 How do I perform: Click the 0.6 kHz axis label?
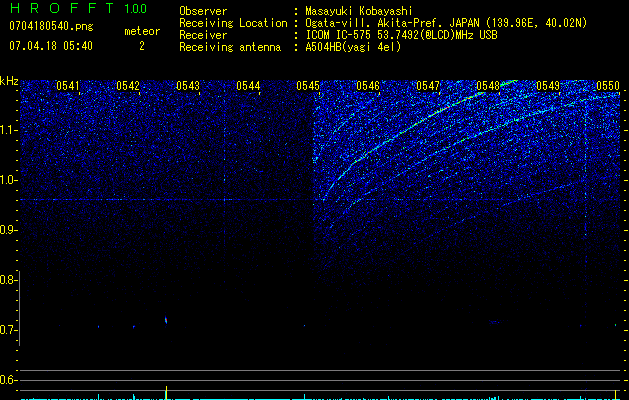click(x=9, y=380)
